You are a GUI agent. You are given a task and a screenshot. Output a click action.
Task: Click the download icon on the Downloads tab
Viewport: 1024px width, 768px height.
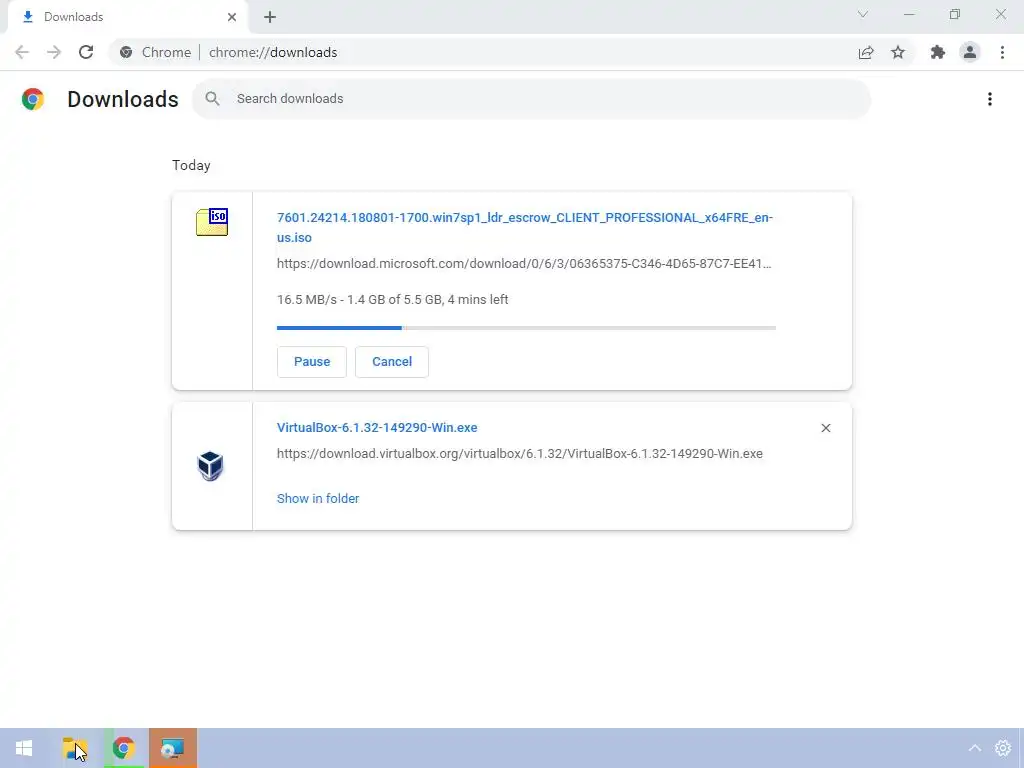[x=28, y=17]
